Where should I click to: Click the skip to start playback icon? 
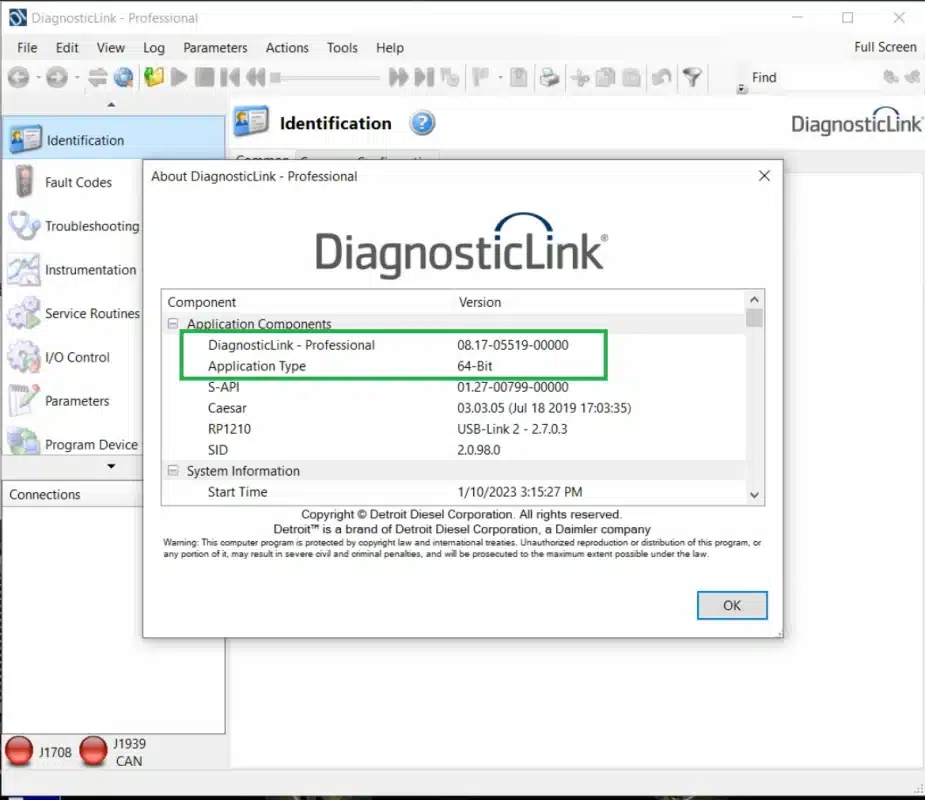tap(229, 77)
